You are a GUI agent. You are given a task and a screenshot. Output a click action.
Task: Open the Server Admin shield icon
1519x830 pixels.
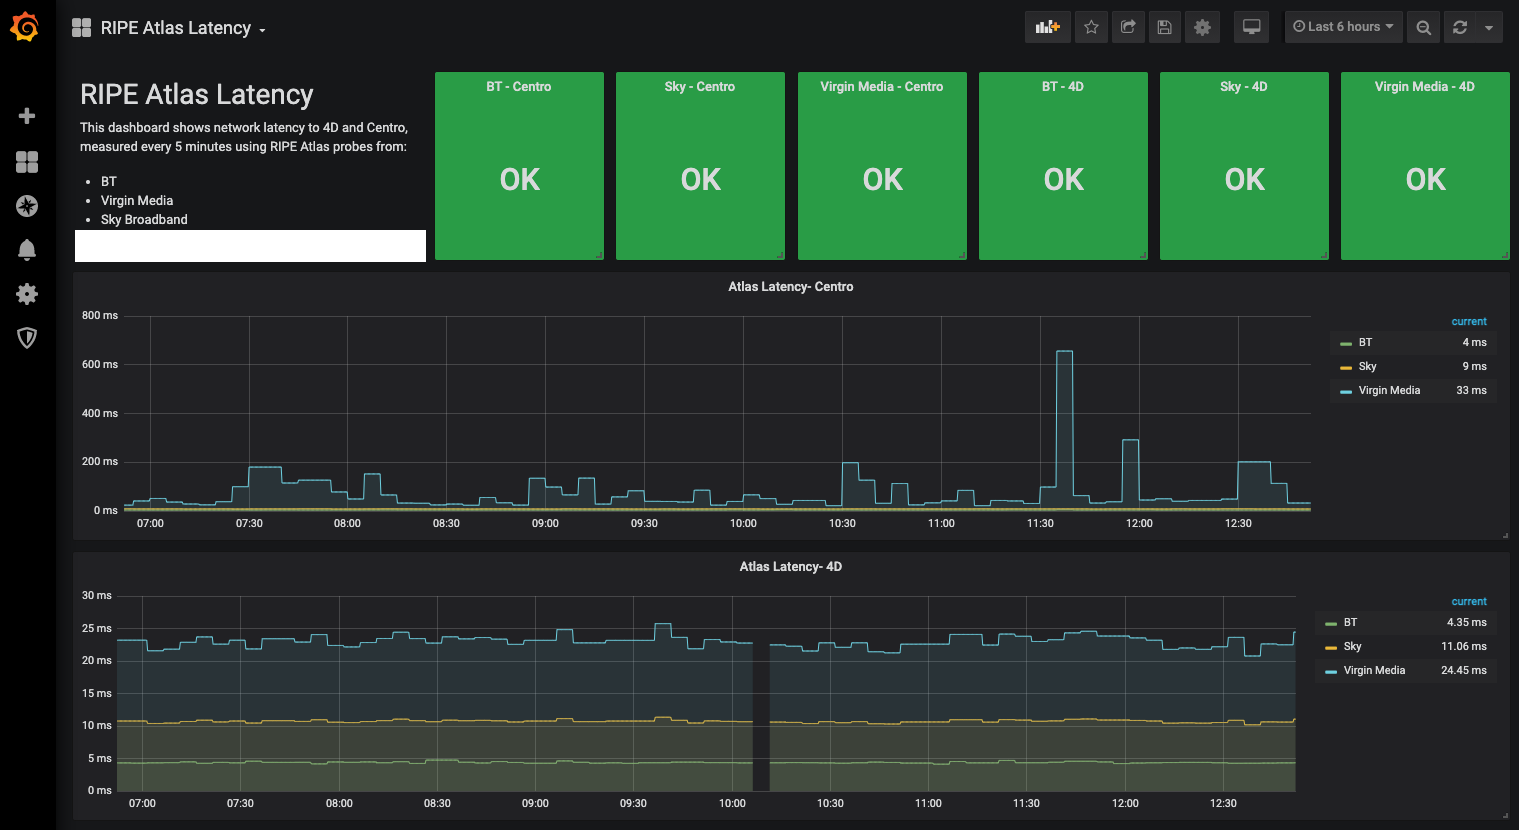click(27, 338)
